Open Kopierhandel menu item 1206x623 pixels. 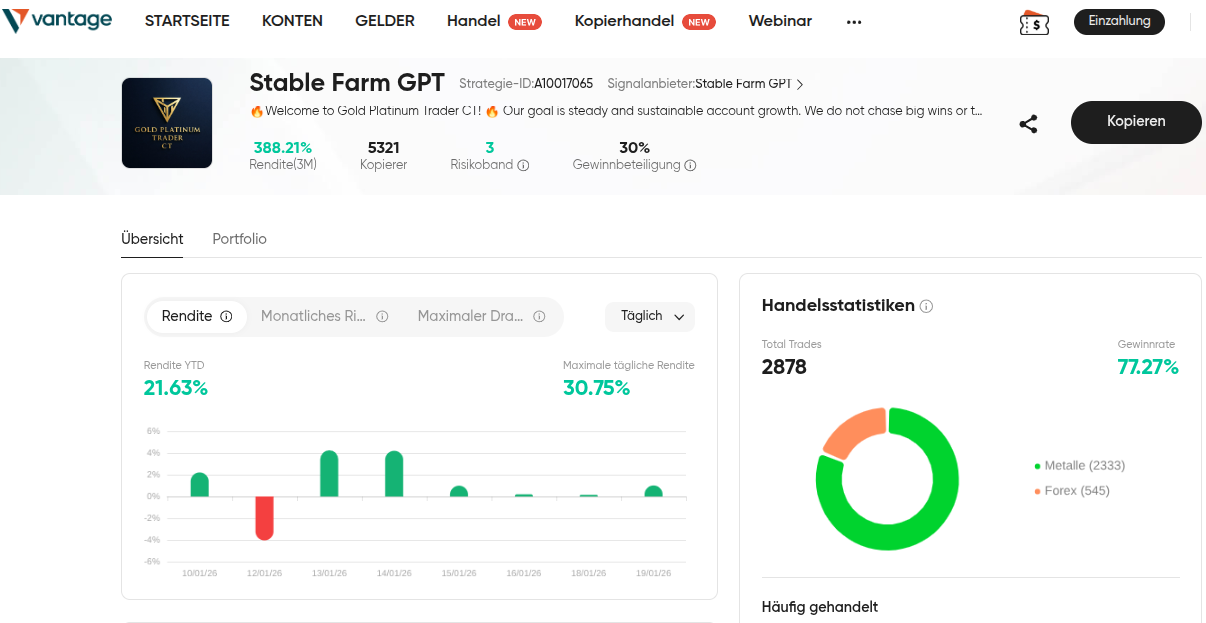[x=625, y=21]
